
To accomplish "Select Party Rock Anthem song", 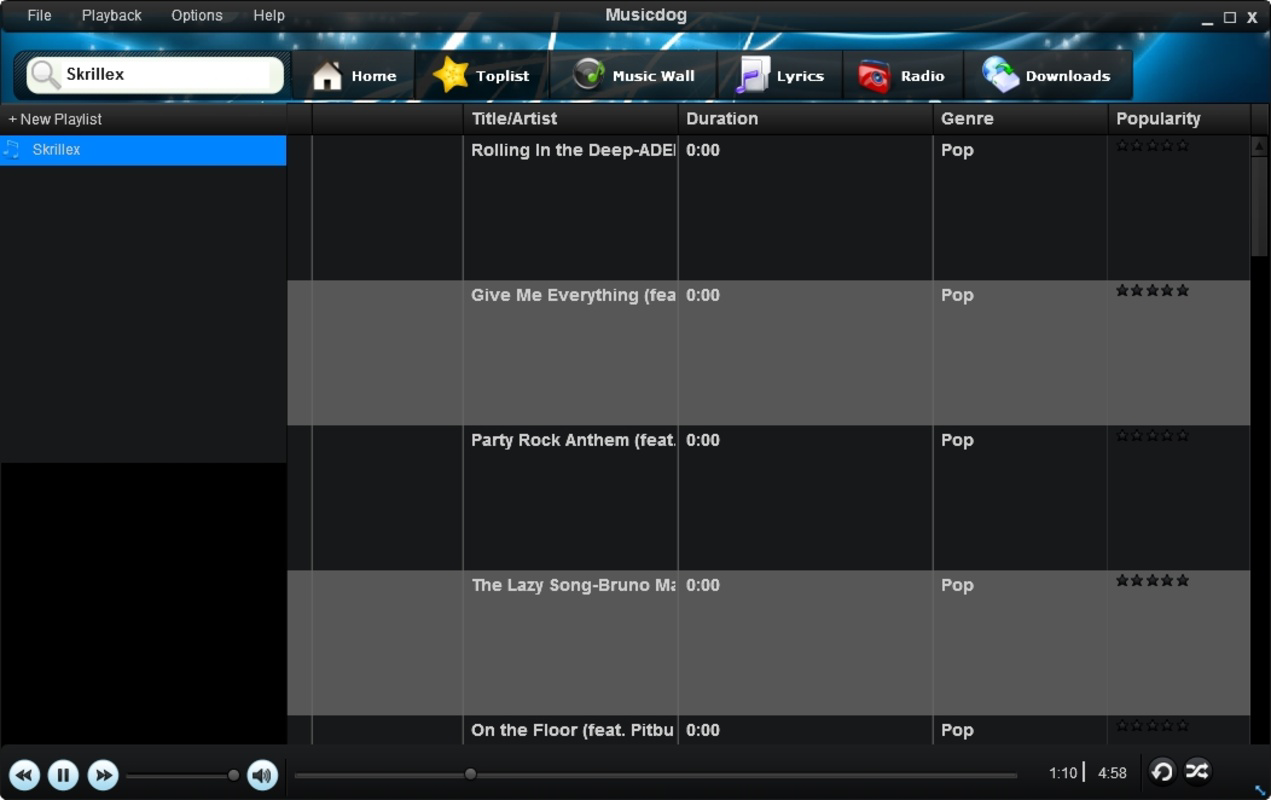I will pyautogui.click(x=573, y=440).
